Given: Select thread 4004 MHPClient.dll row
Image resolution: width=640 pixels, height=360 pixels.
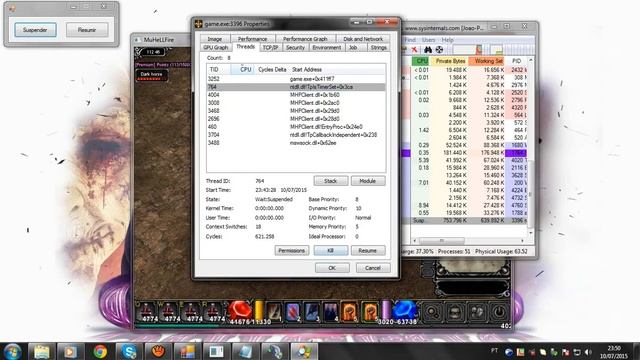Looking at the screenshot, I should tap(296, 95).
